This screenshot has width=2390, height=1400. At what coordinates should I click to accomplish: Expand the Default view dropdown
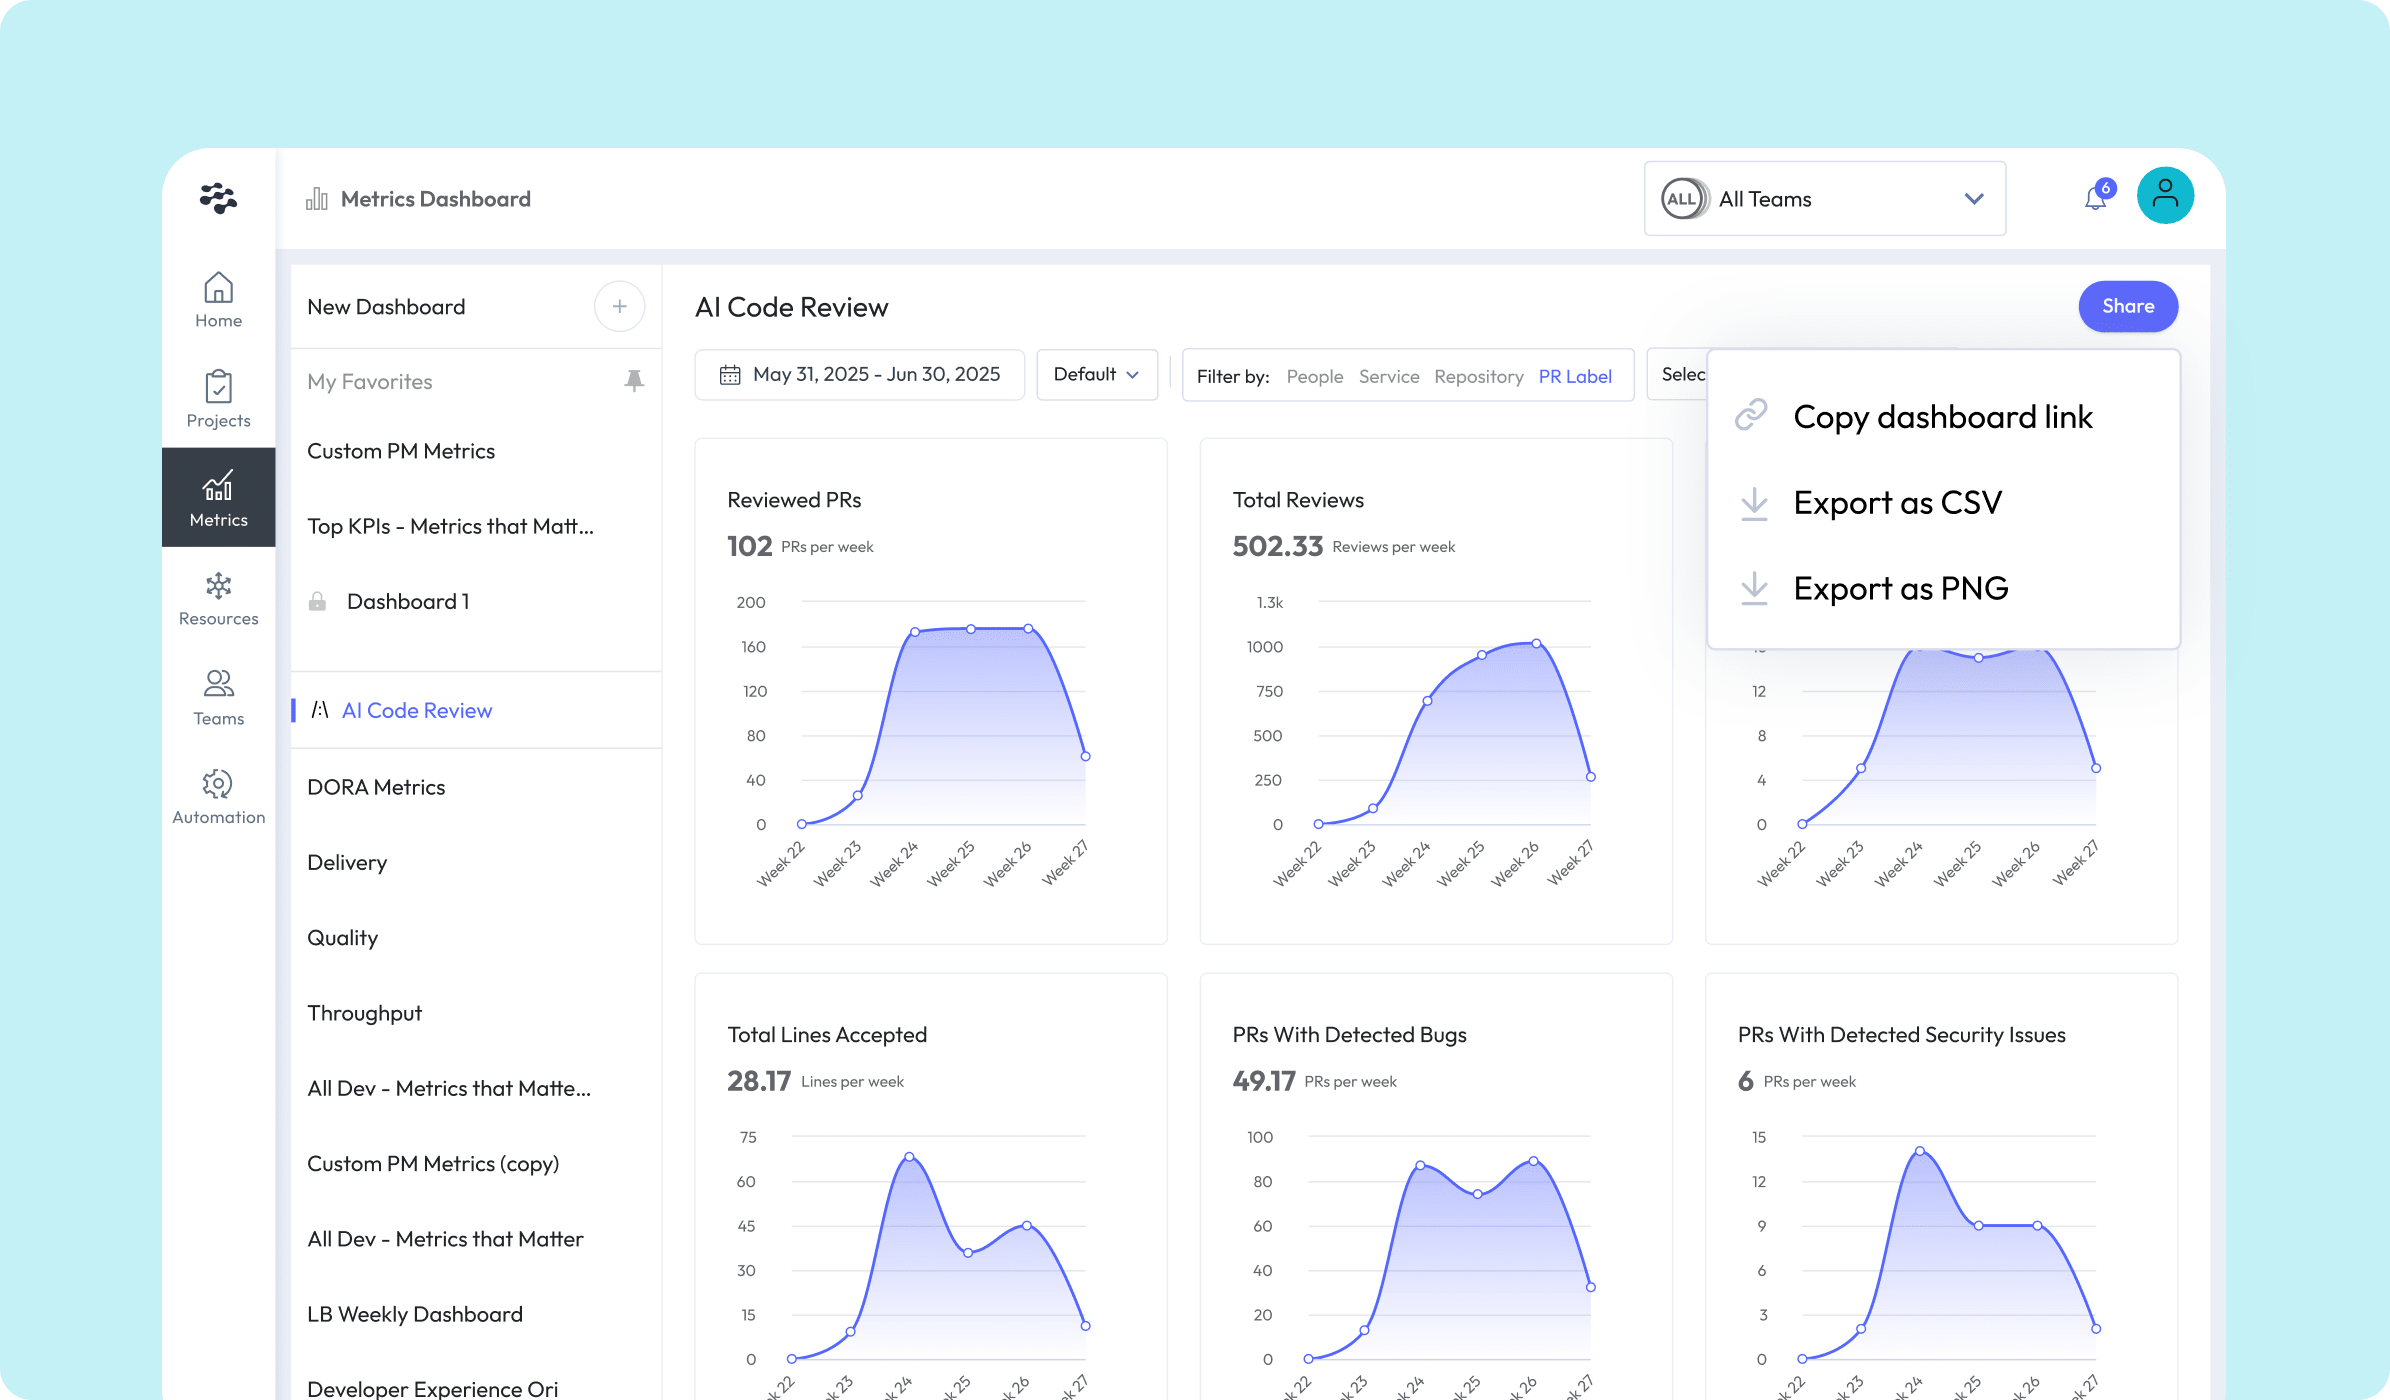tap(1096, 374)
